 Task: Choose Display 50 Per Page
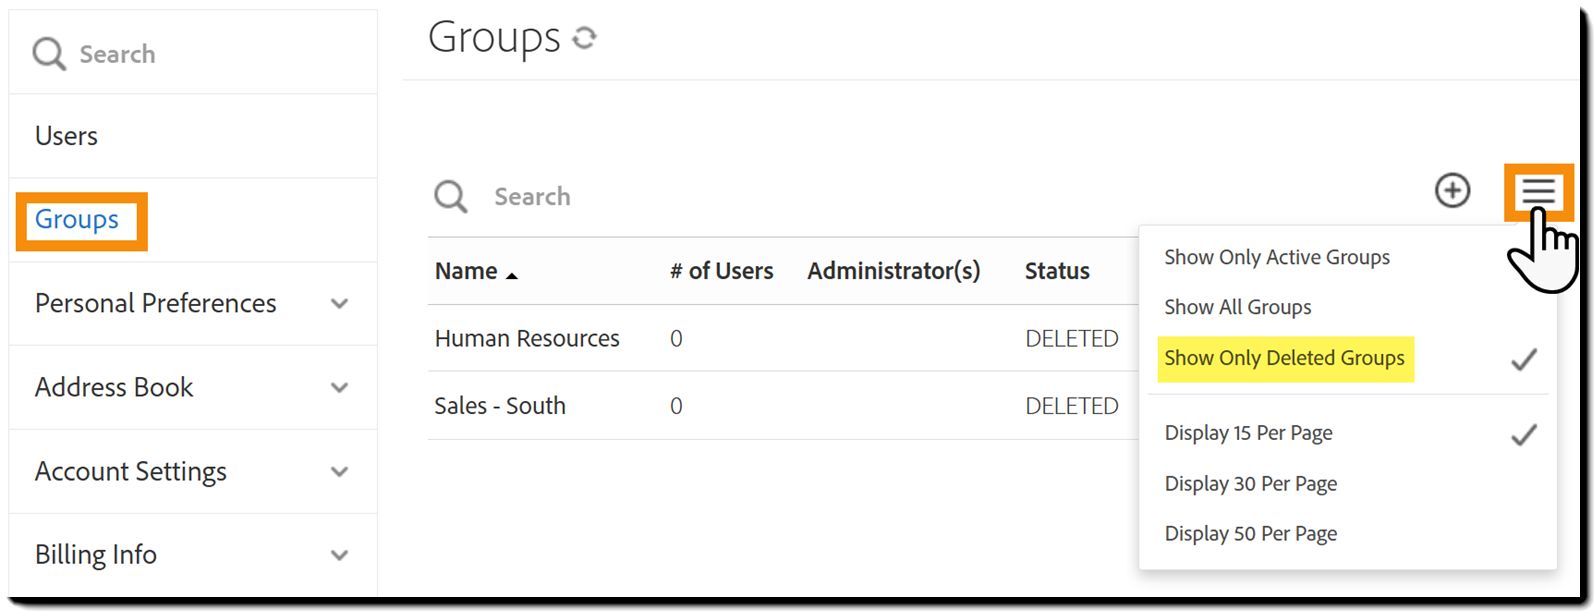pyautogui.click(x=1250, y=533)
